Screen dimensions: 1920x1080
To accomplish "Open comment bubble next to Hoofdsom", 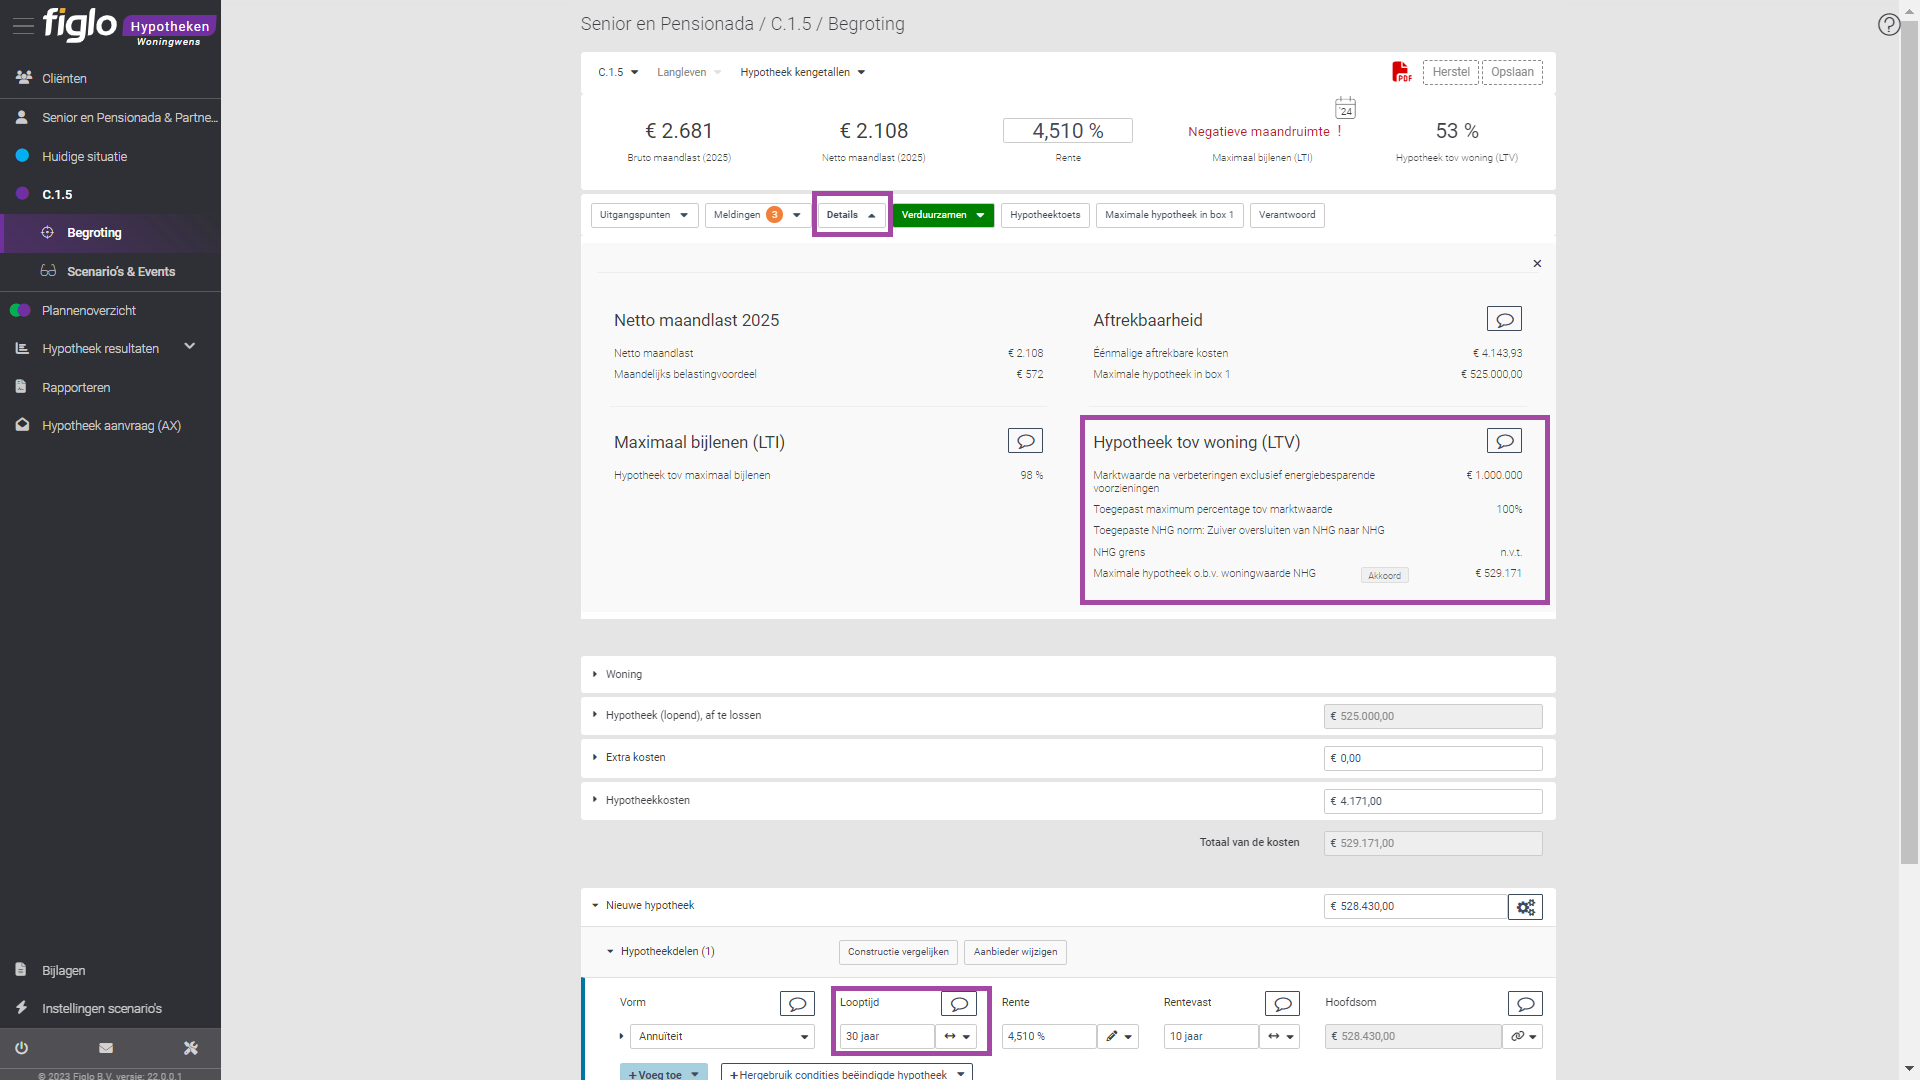I will click(x=1525, y=1003).
